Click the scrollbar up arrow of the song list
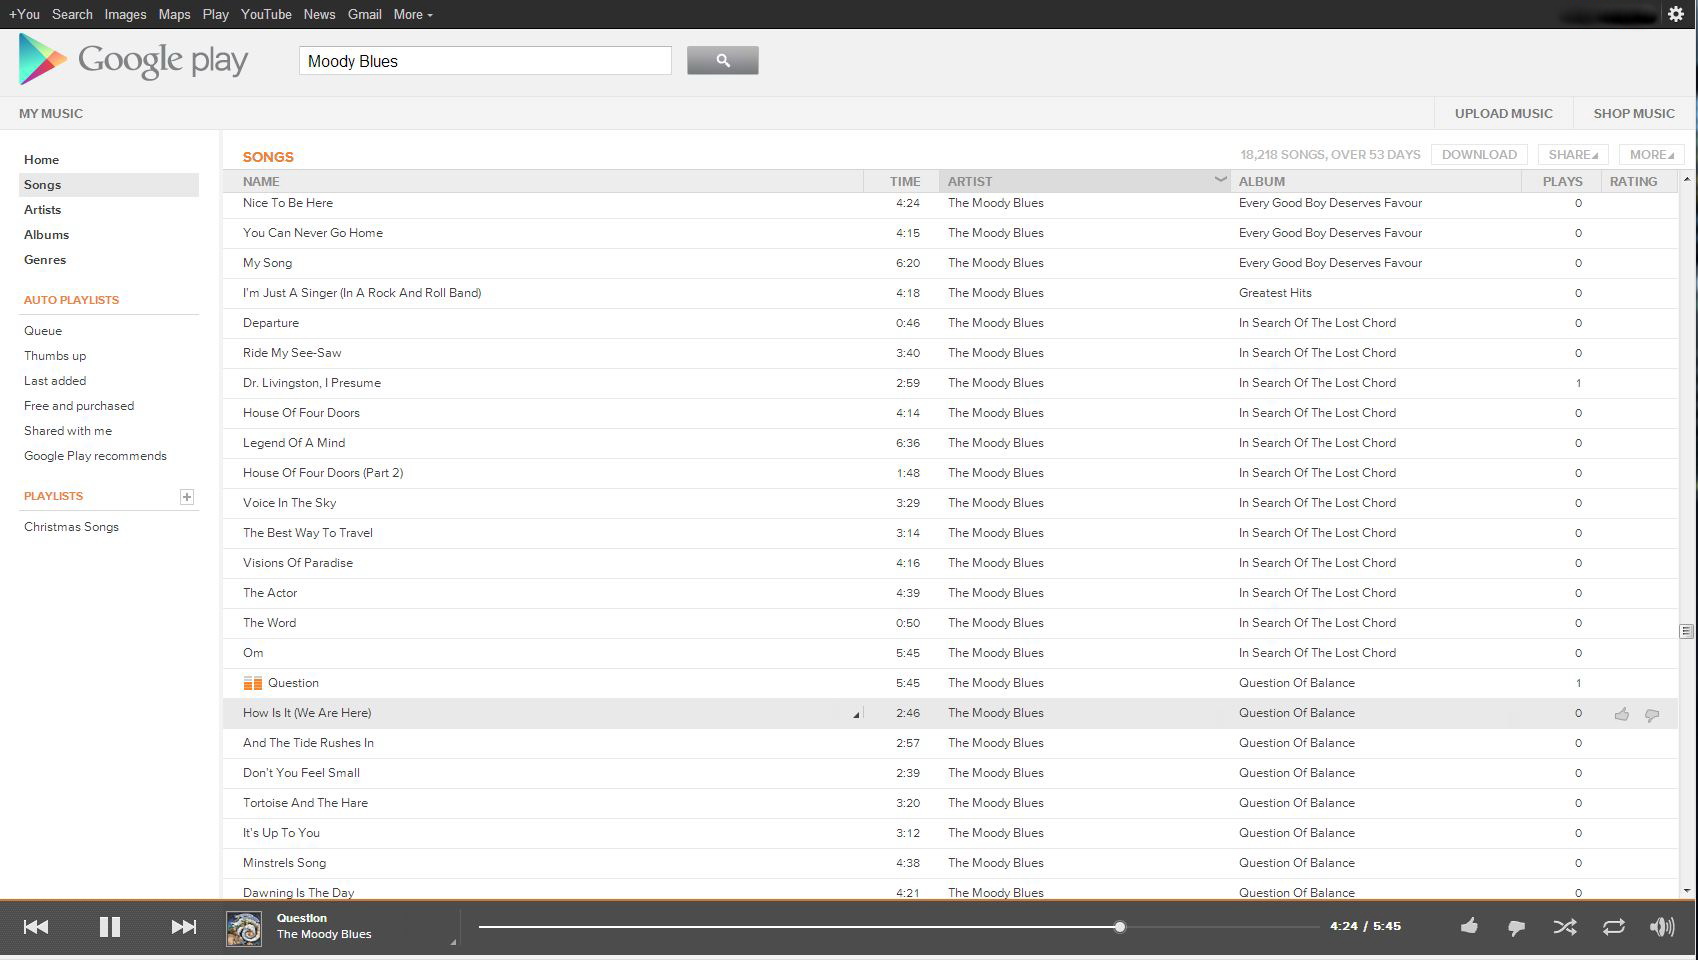Image resolution: width=1698 pixels, height=960 pixels. (1687, 179)
